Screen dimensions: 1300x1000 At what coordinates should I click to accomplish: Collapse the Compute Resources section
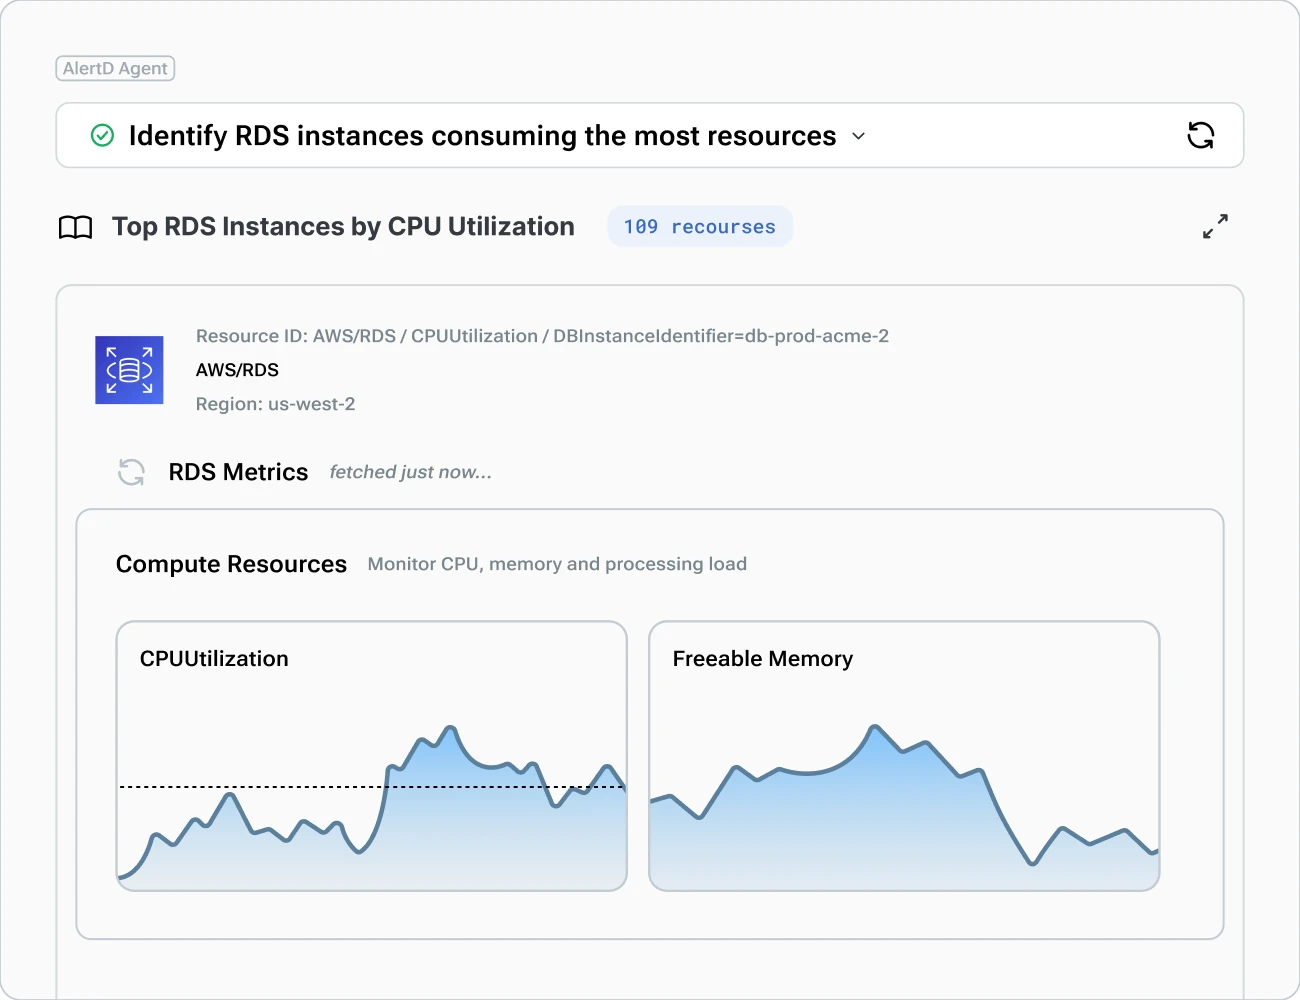click(231, 563)
